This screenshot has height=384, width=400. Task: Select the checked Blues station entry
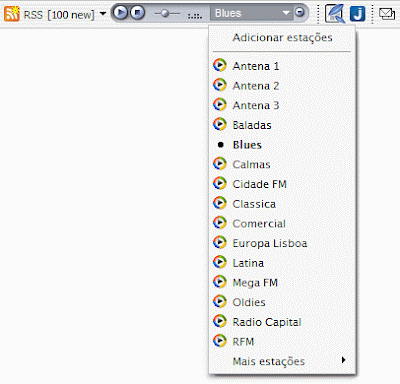coord(282,145)
